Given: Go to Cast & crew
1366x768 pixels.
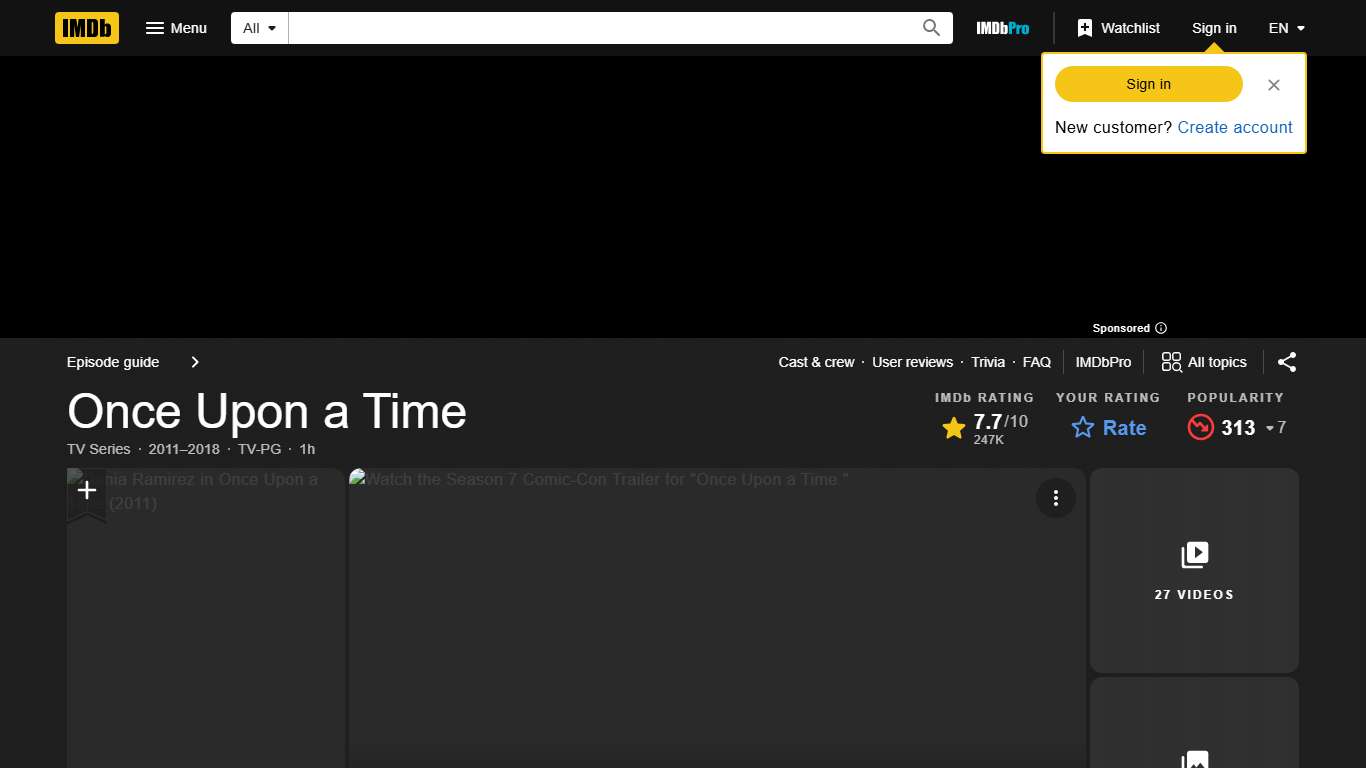Looking at the screenshot, I should coord(816,362).
